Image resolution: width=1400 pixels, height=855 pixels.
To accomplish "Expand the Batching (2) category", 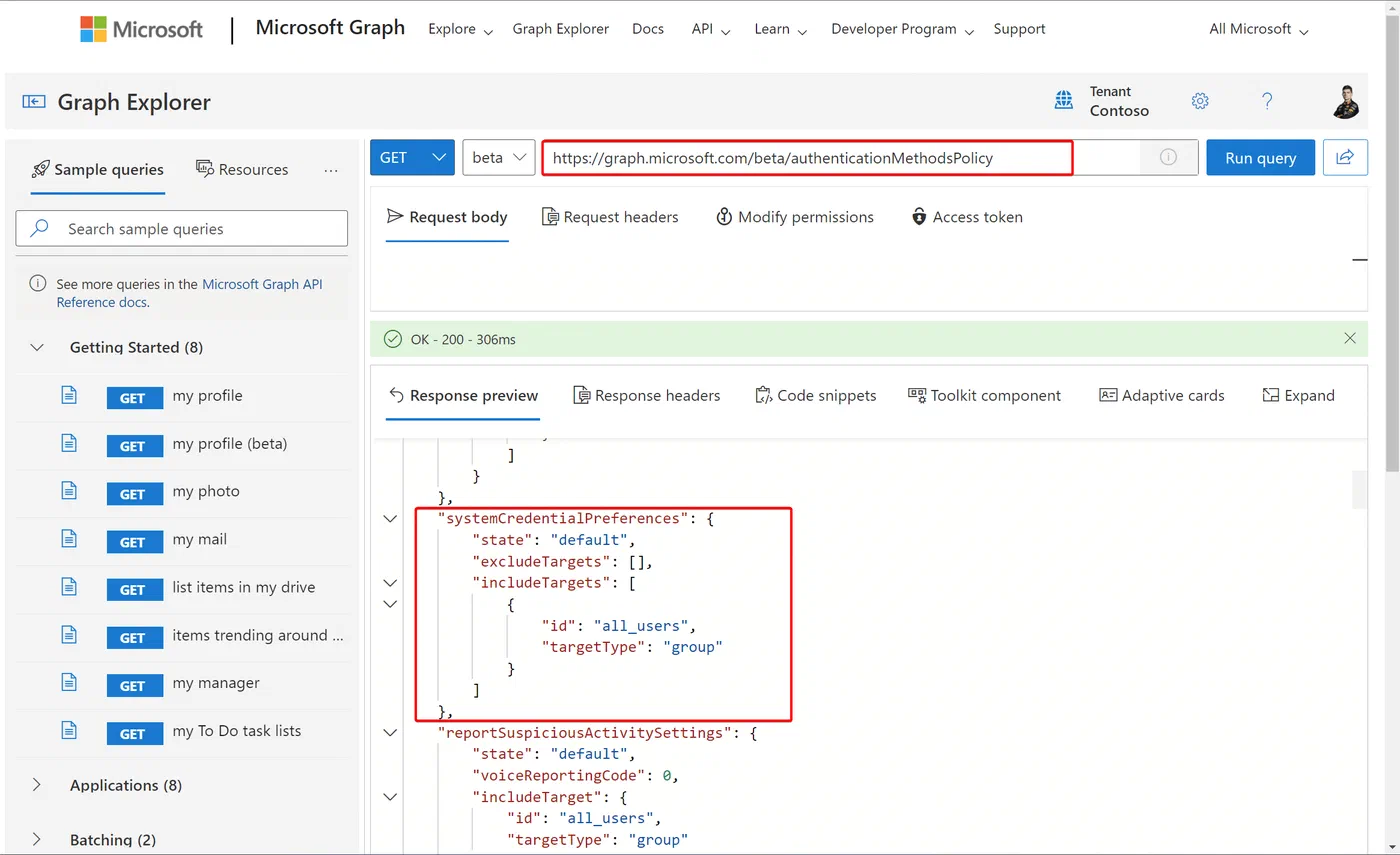I will [x=37, y=840].
